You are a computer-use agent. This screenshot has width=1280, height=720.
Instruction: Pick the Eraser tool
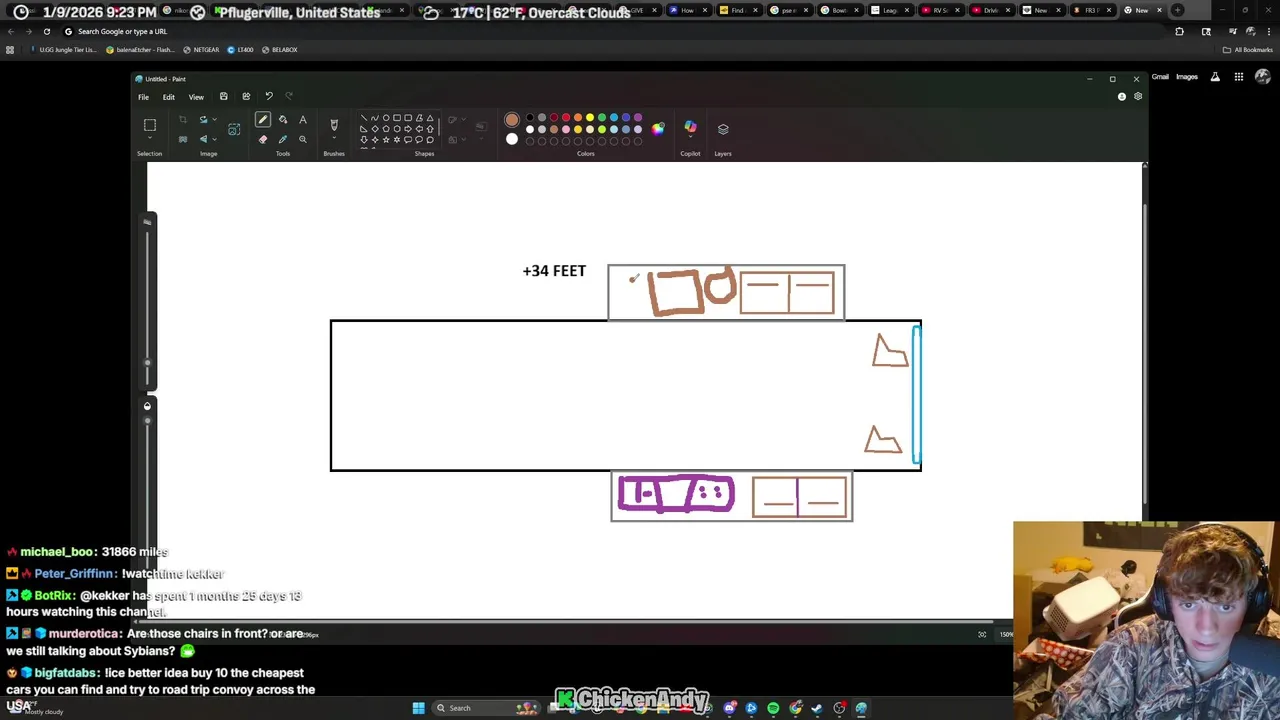tap(263, 139)
